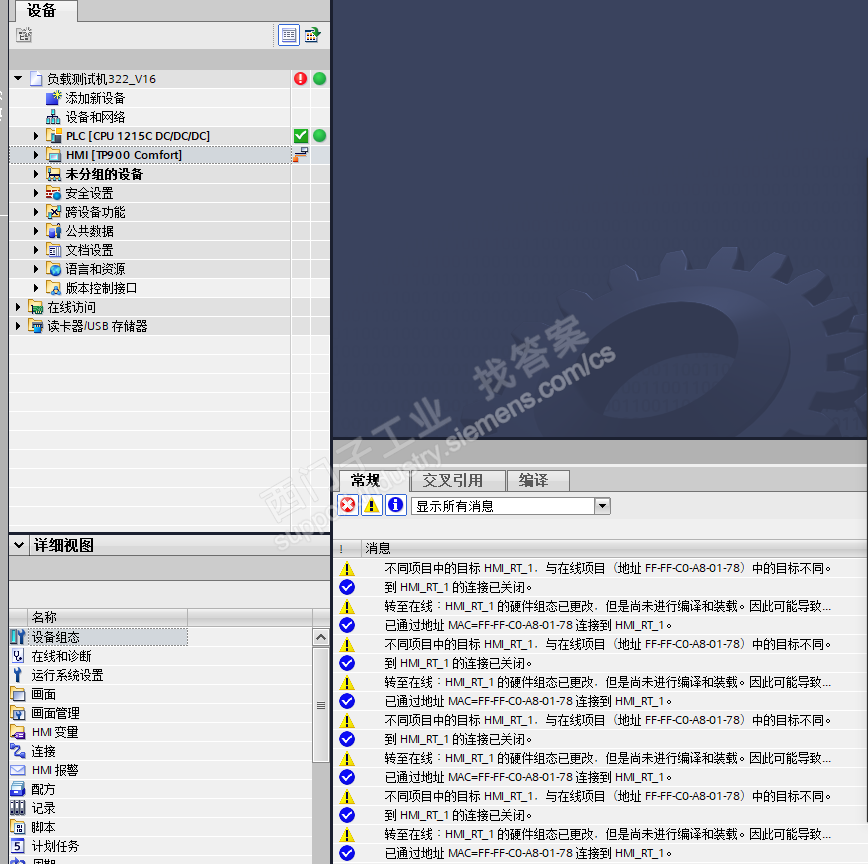Click the 语言和资源 globe icon
The width and height of the screenshot is (868, 864).
click(x=53, y=269)
